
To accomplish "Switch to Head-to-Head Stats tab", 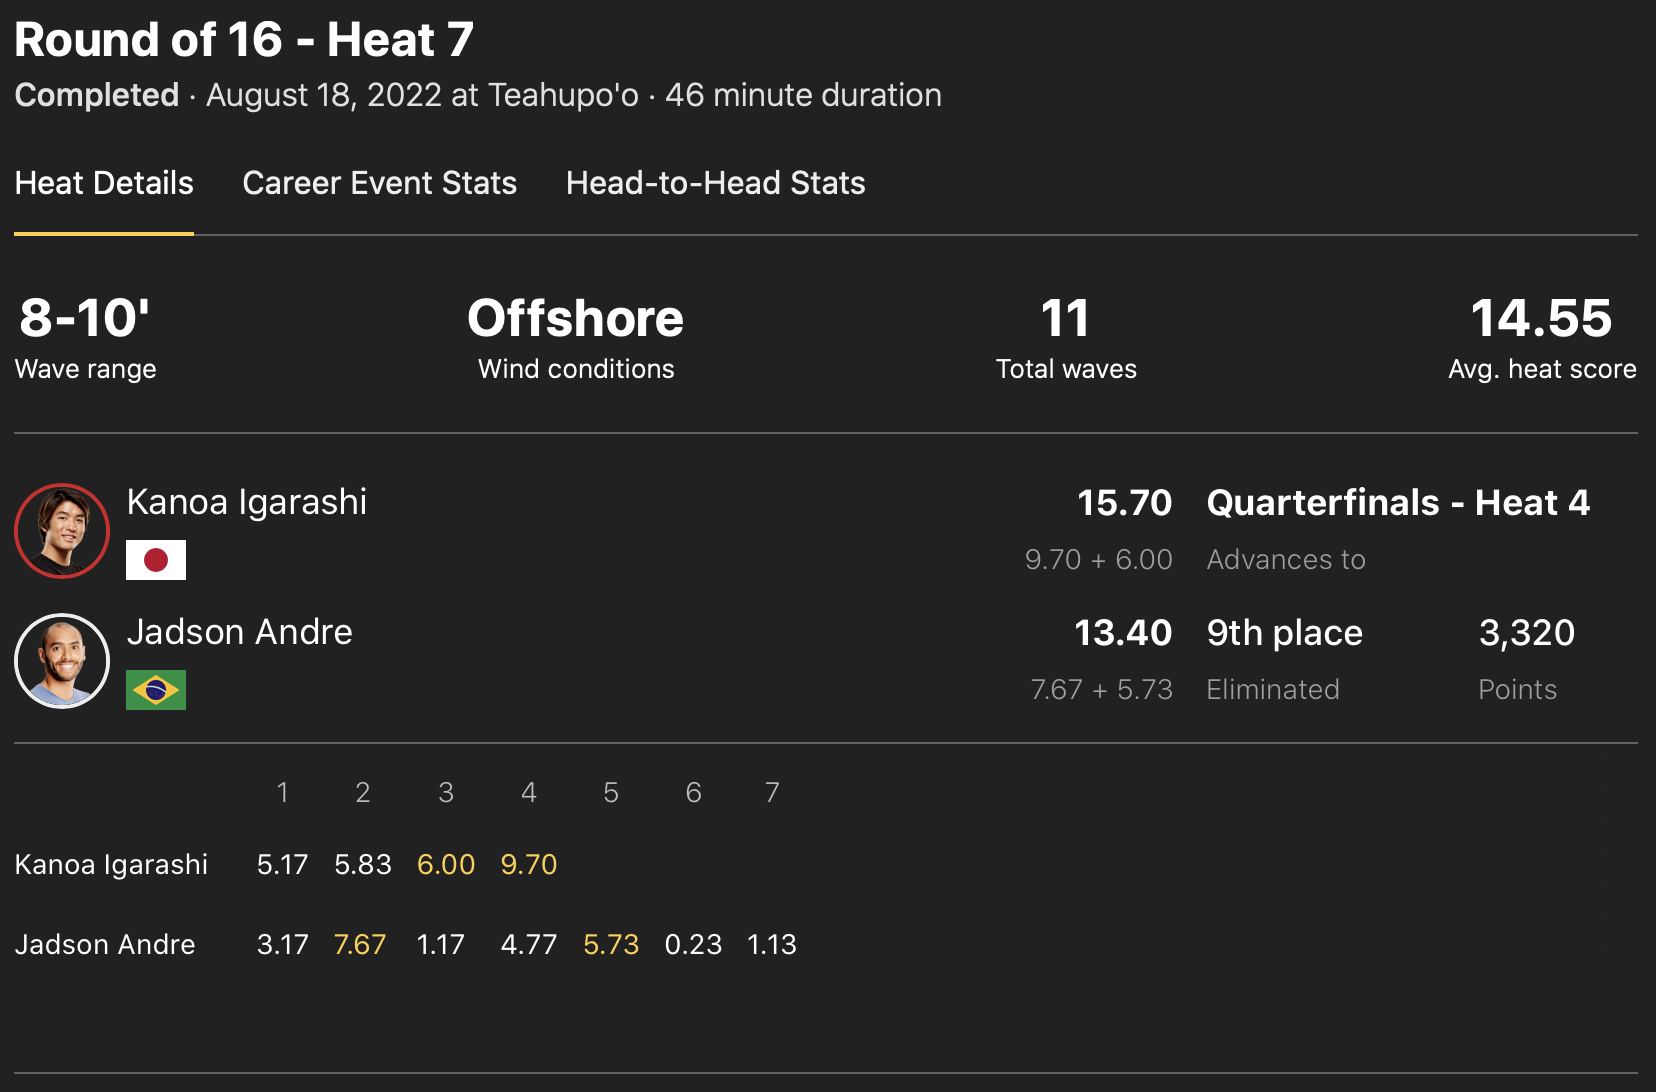I will [715, 183].
